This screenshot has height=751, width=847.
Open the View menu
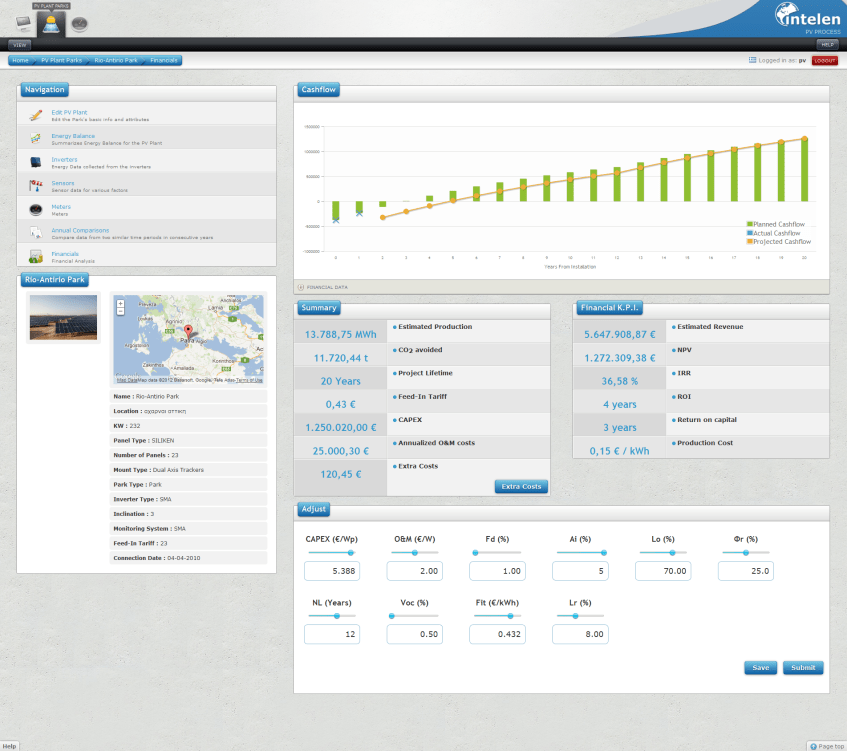click(x=20, y=45)
